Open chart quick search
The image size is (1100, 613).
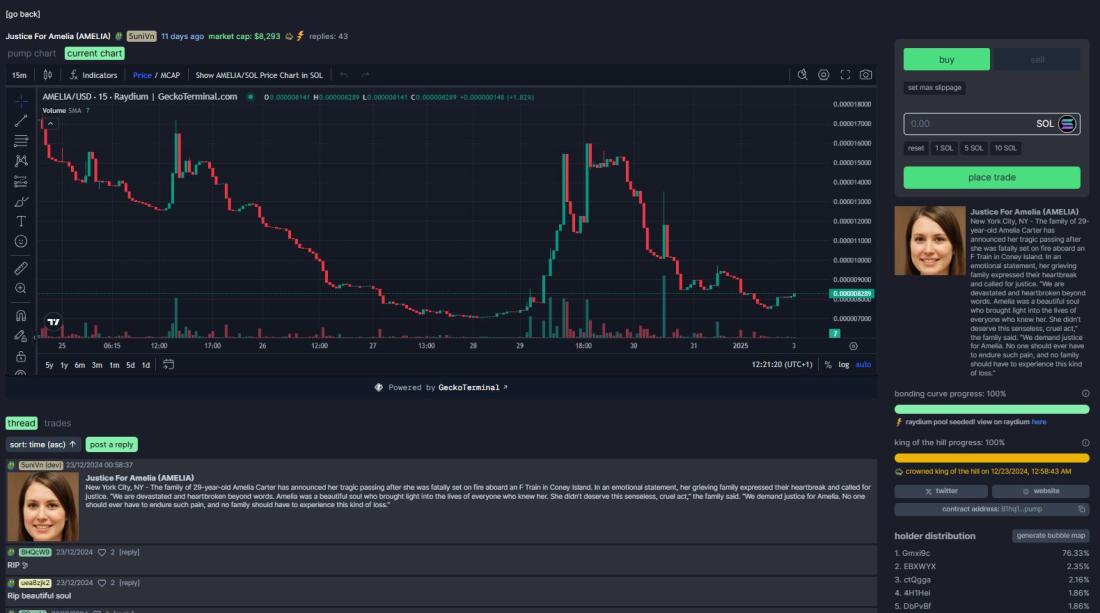[802, 75]
